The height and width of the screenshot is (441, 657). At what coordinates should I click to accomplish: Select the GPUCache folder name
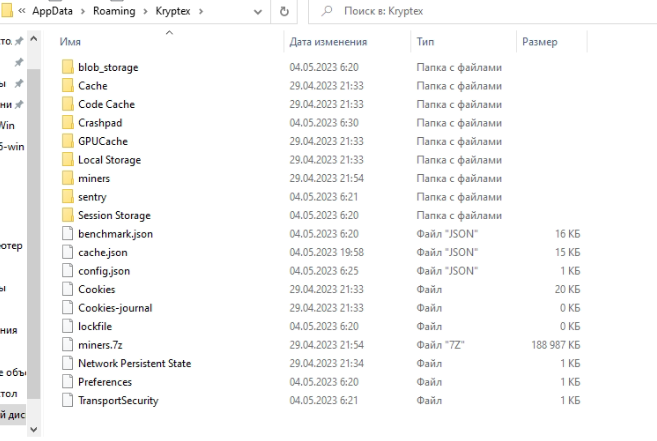(103, 141)
